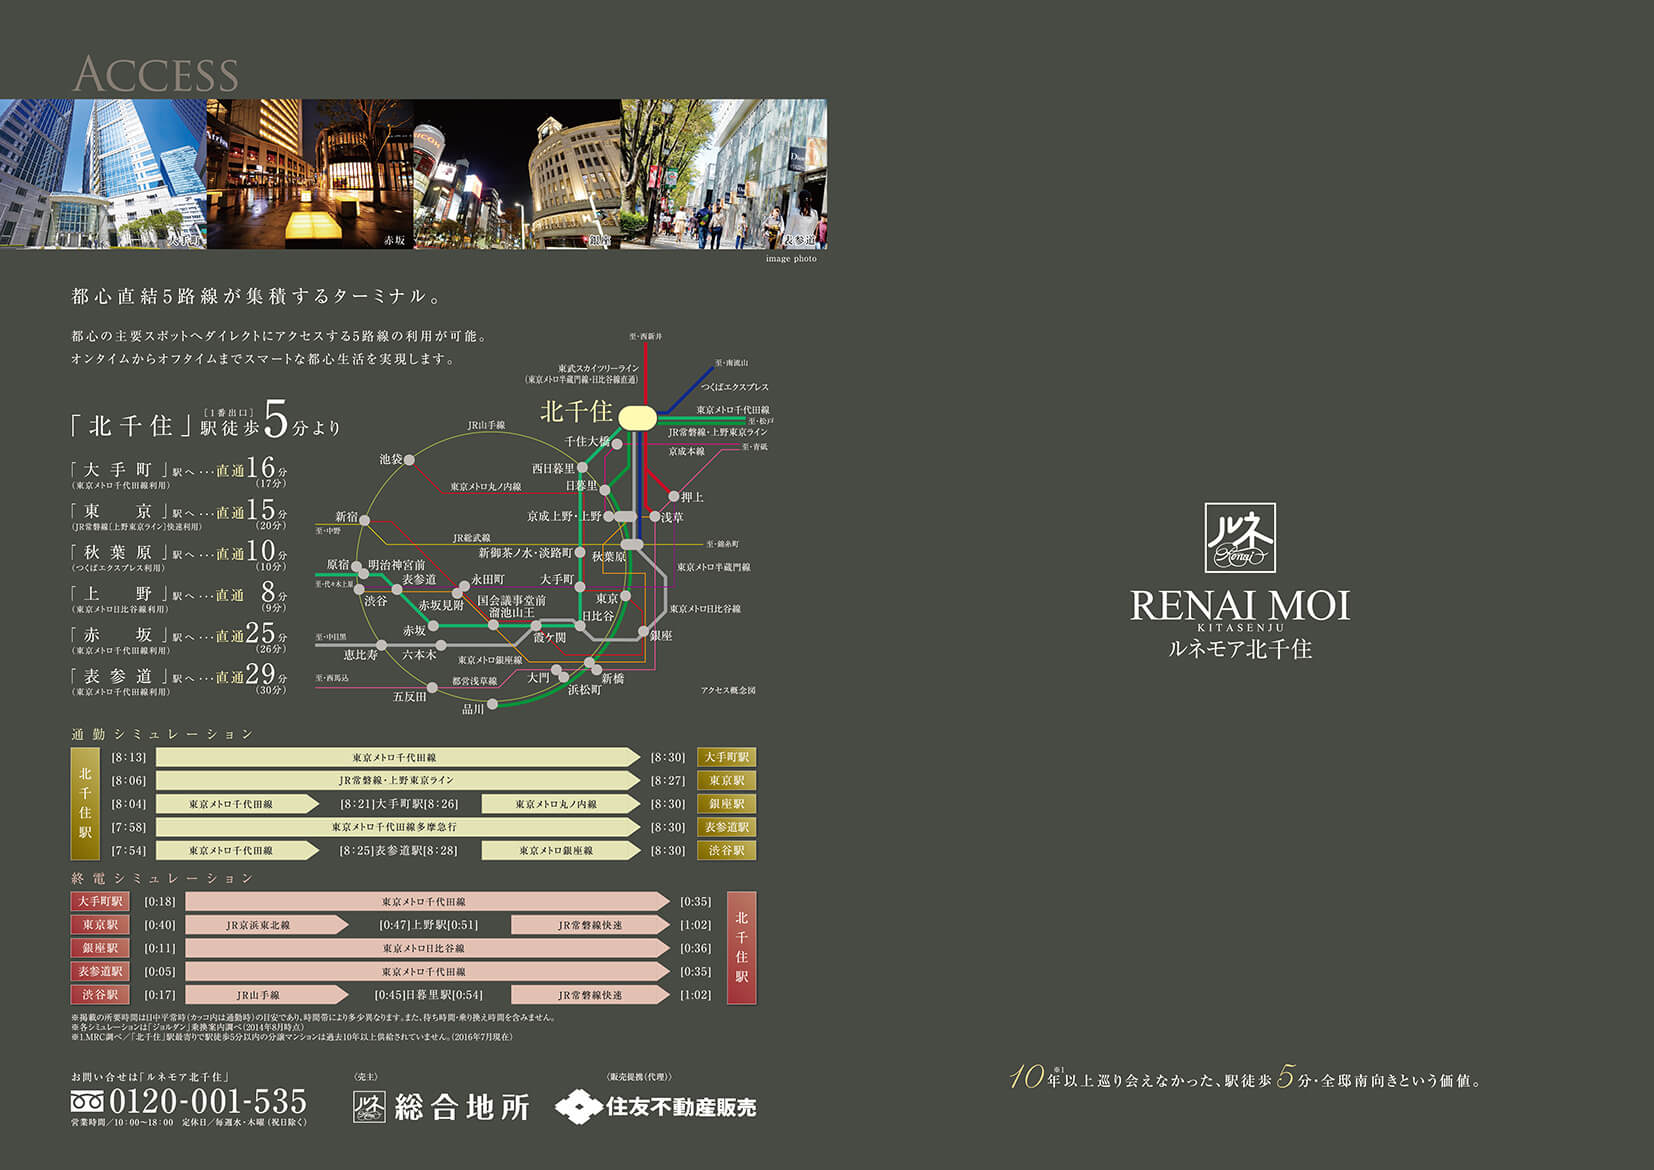Screen dimensions: 1654x1170
Task: Click the gold 表参道駅 destination label
Action: point(727,827)
